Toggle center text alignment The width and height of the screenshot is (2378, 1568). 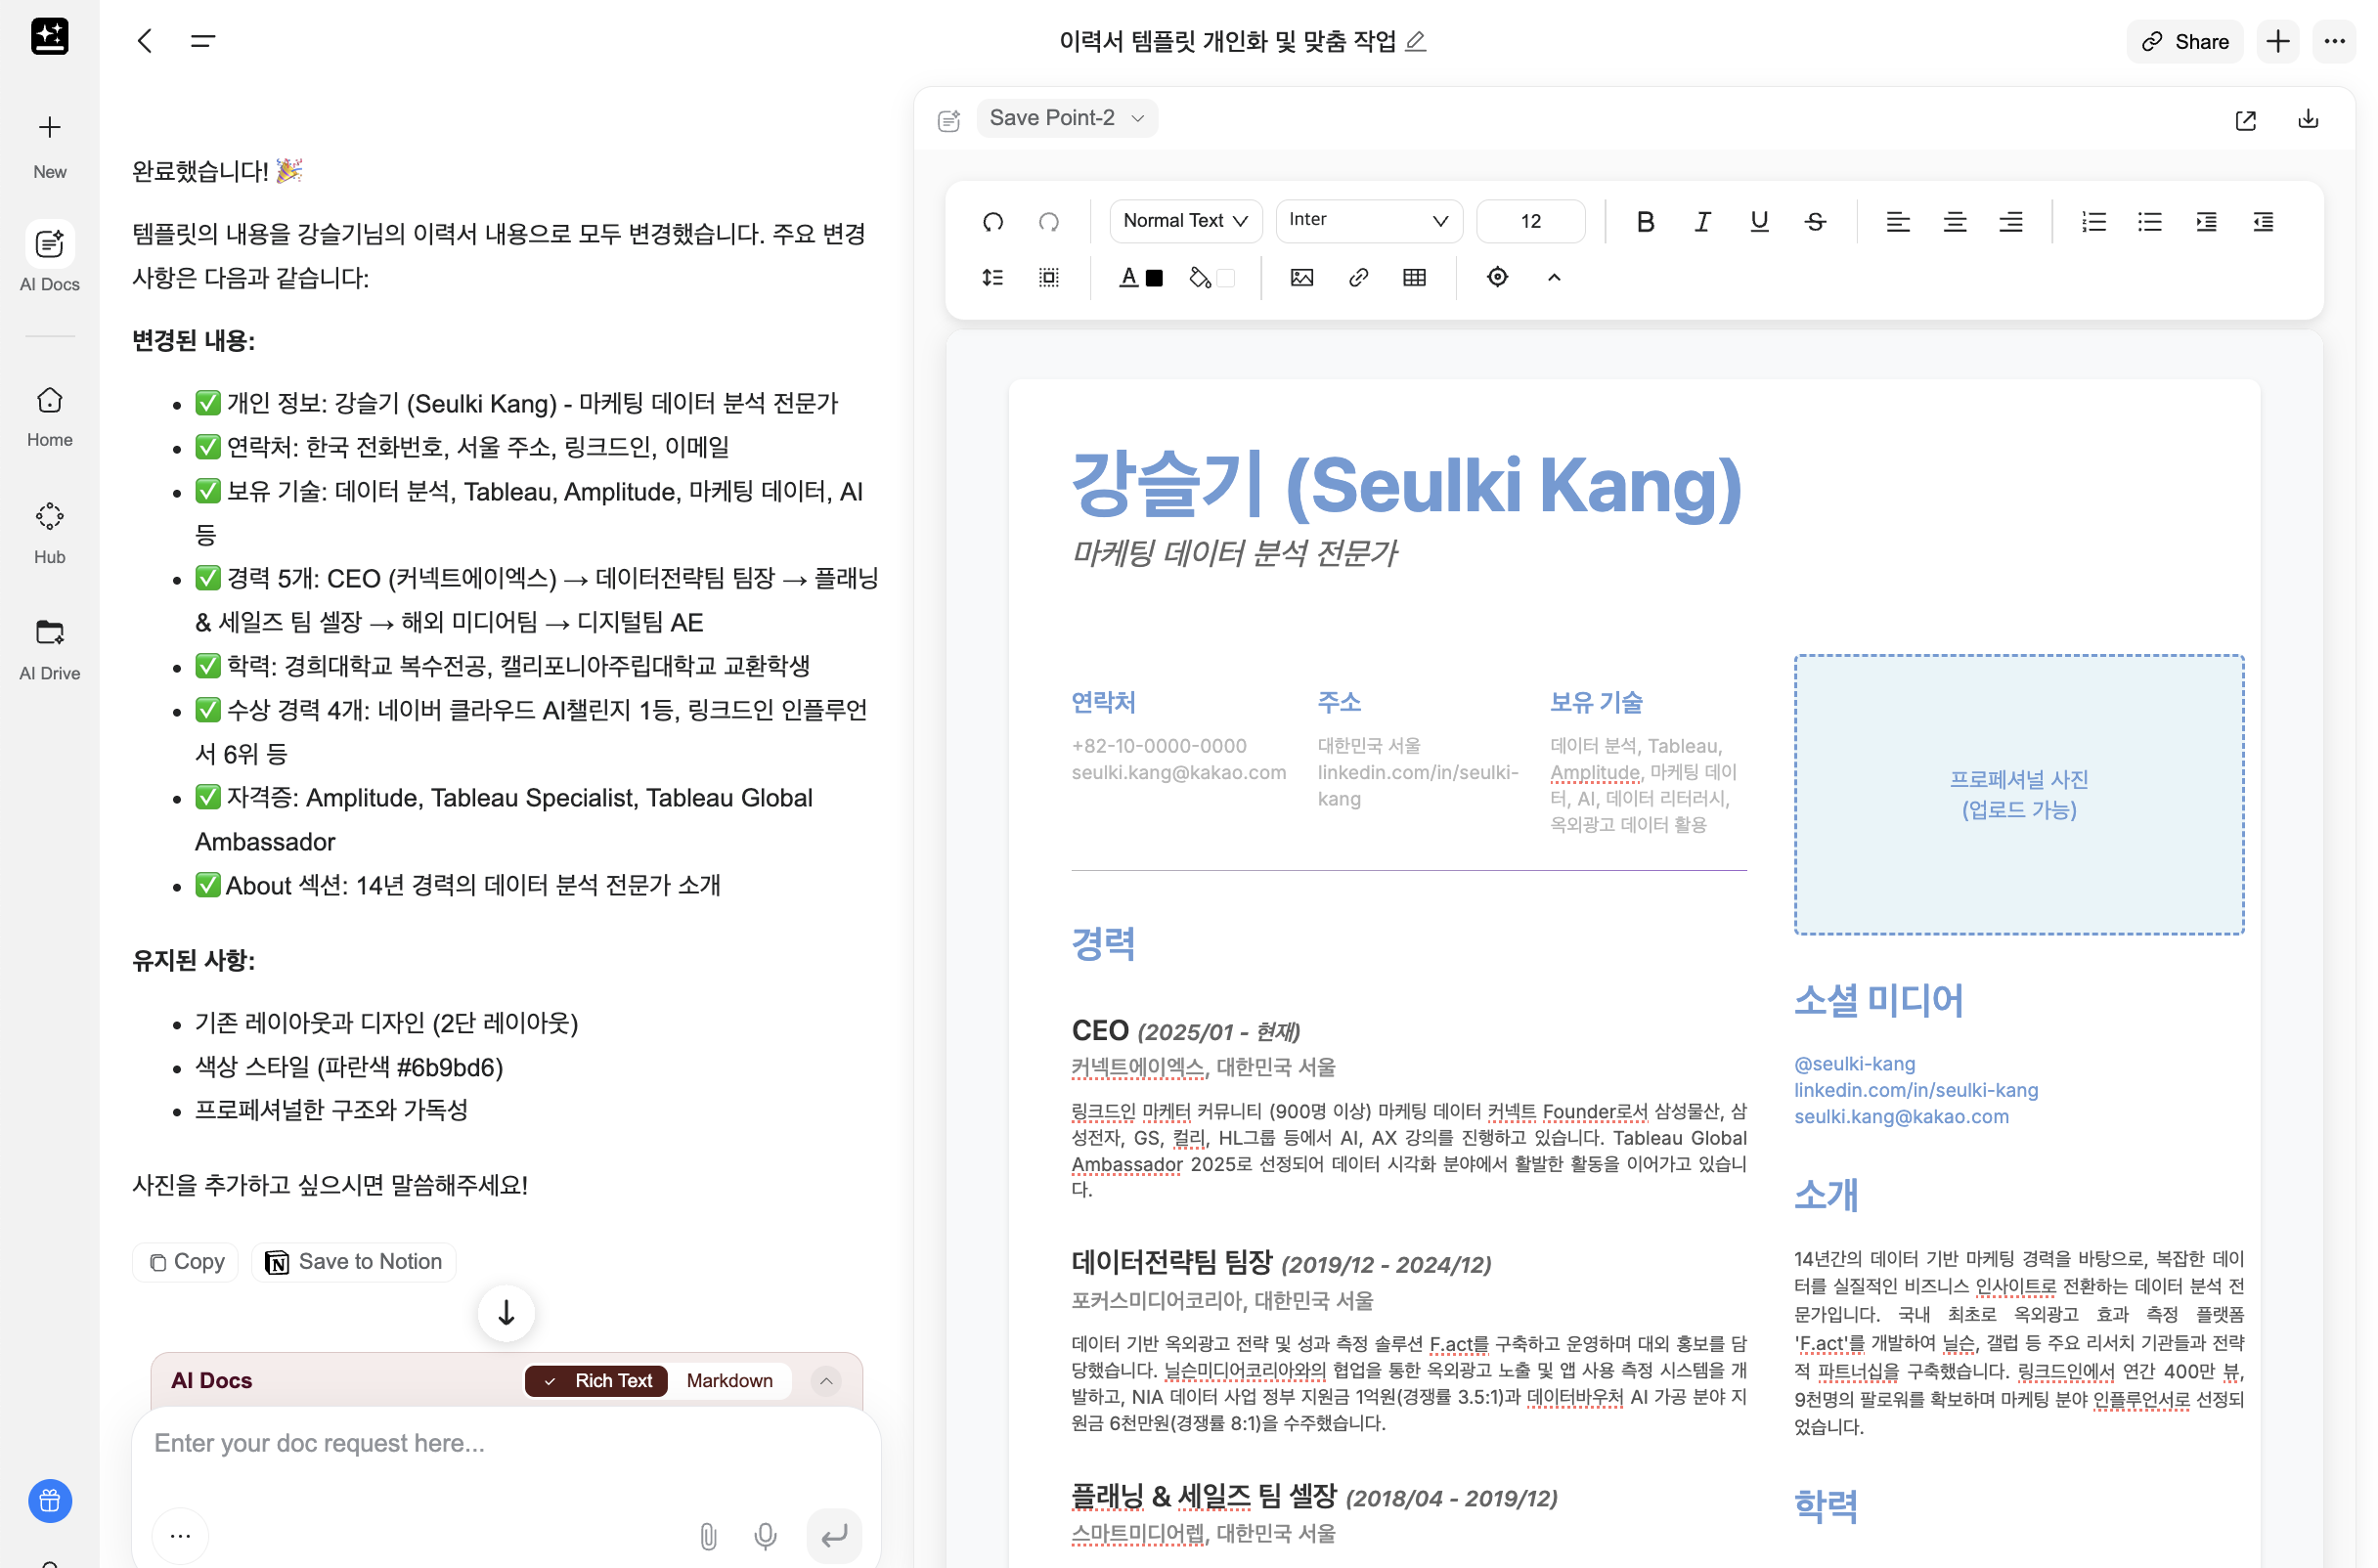coord(1954,221)
